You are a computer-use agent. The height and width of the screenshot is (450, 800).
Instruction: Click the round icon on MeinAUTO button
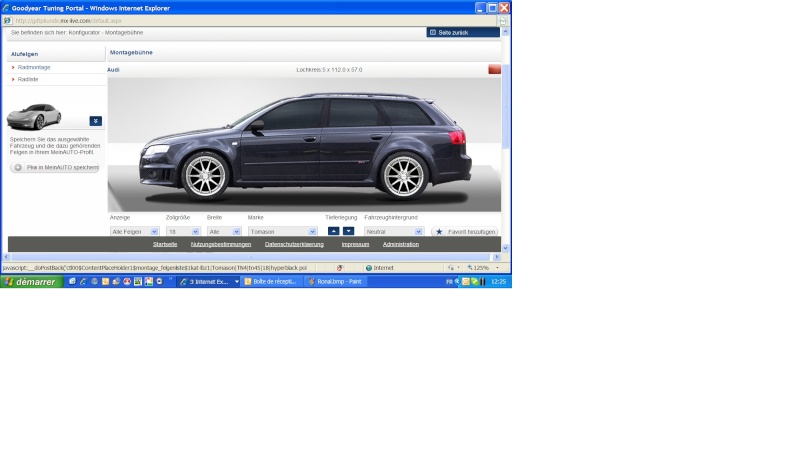[x=18, y=167]
